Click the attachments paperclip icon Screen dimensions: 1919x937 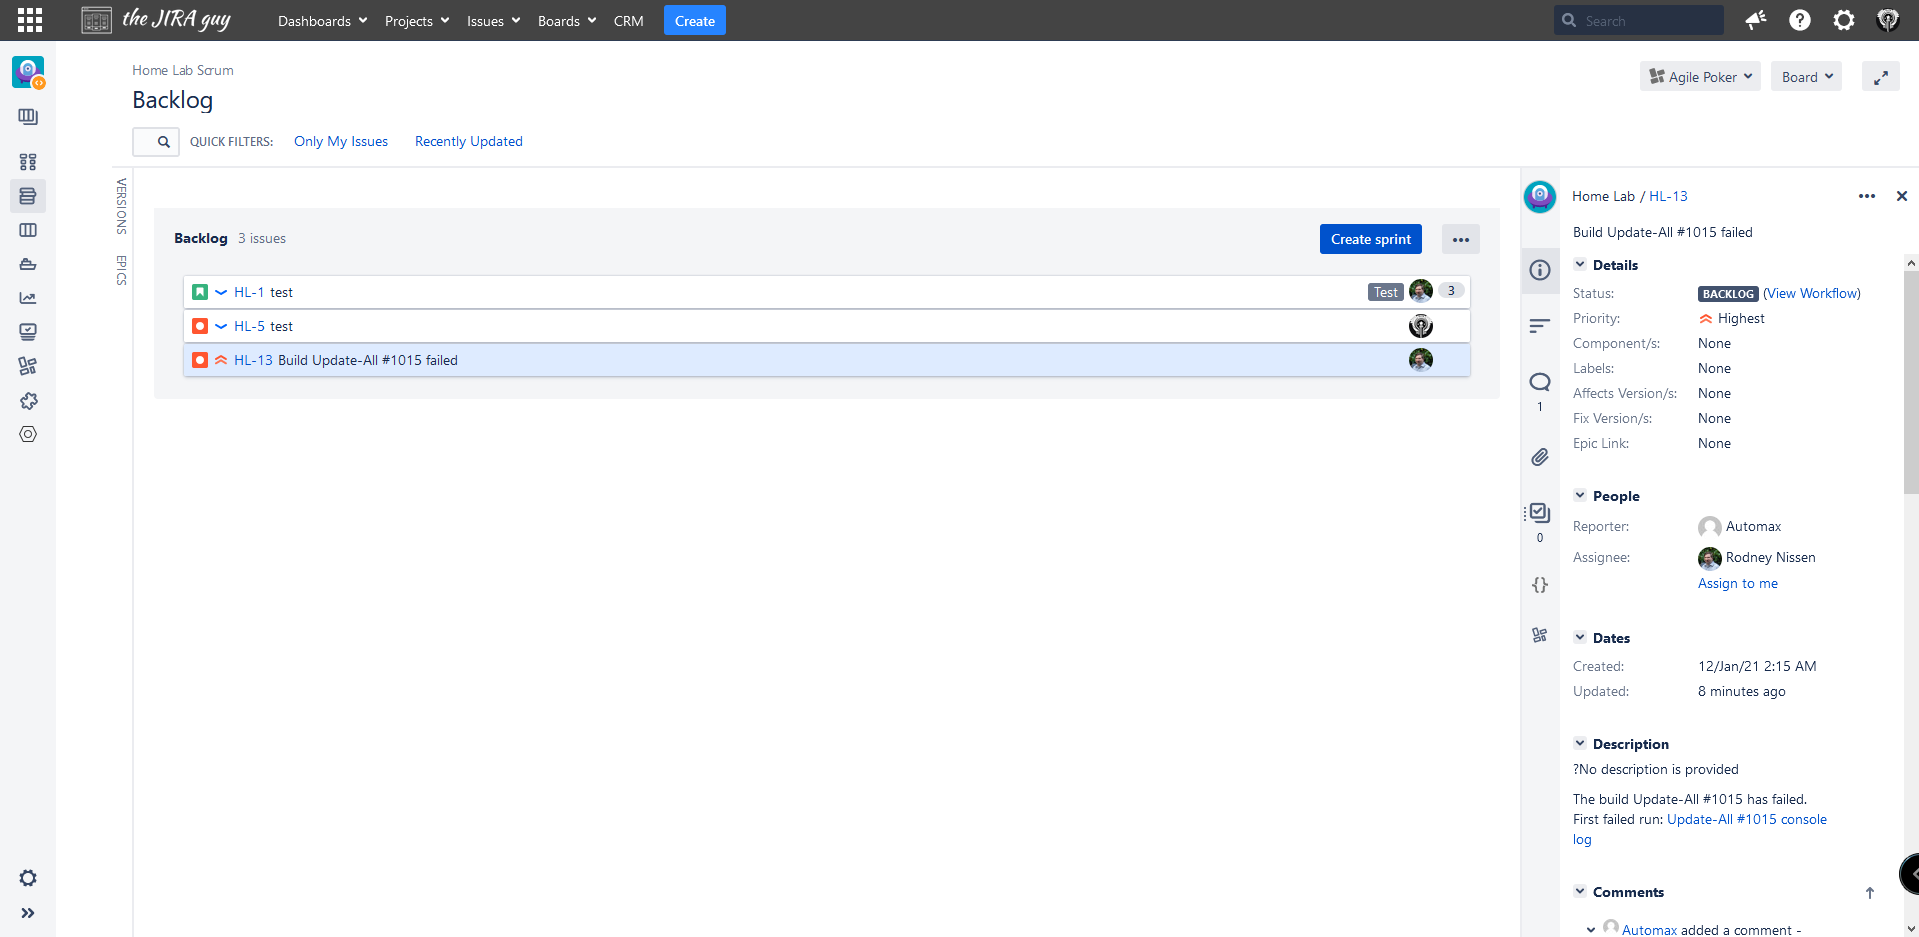(x=1540, y=457)
